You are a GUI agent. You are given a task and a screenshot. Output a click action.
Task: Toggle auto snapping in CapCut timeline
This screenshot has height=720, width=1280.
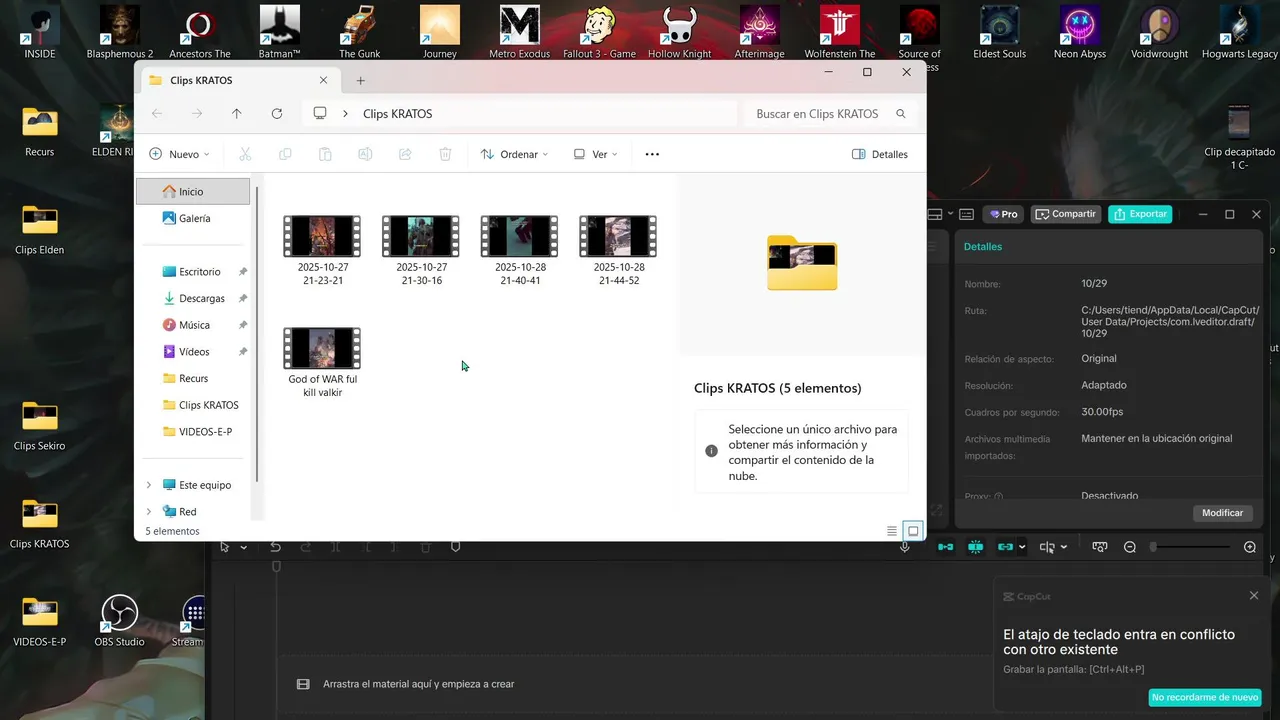click(x=976, y=547)
